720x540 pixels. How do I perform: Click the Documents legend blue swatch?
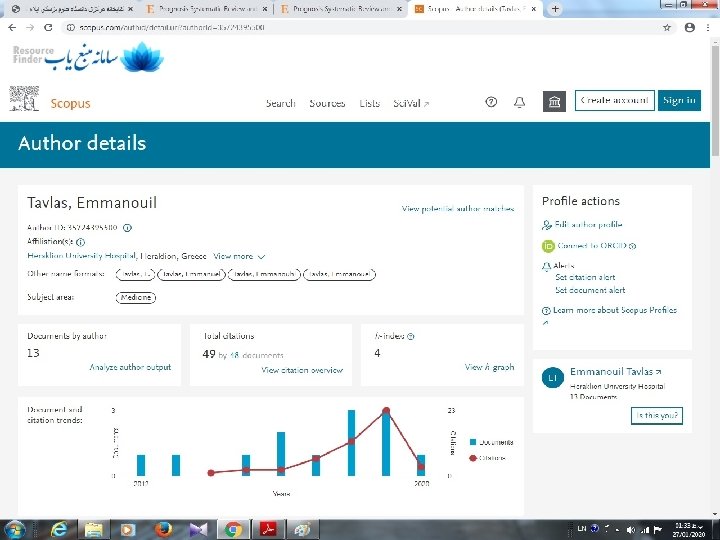[x=473, y=442]
